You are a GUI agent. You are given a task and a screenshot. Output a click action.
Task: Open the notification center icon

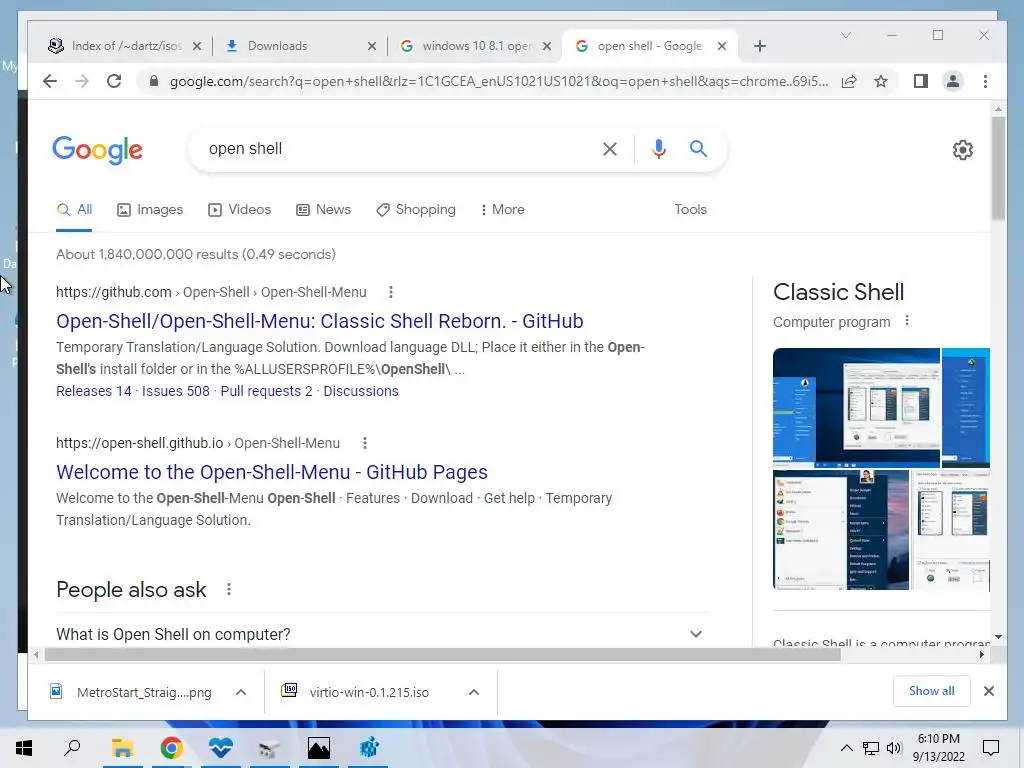[x=991, y=748]
